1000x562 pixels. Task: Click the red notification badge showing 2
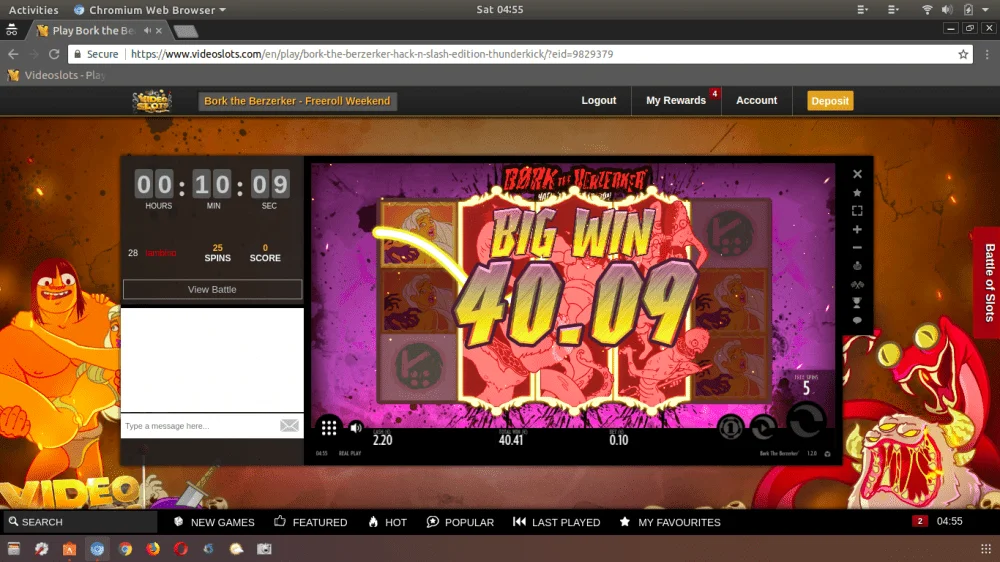920,521
